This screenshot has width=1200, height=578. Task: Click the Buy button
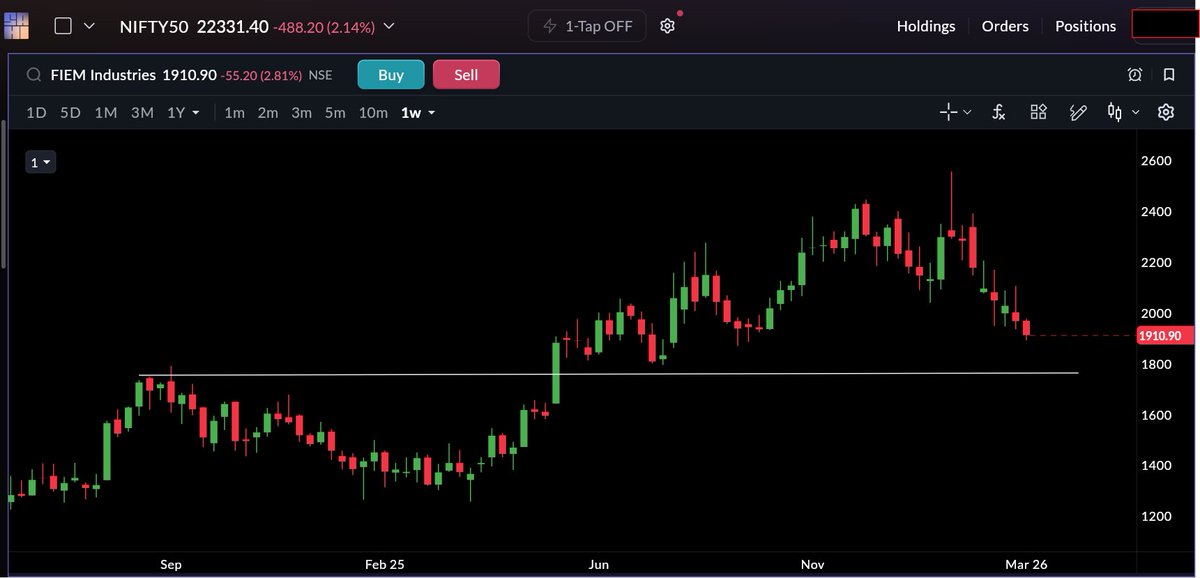pyautogui.click(x=391, y=75)
